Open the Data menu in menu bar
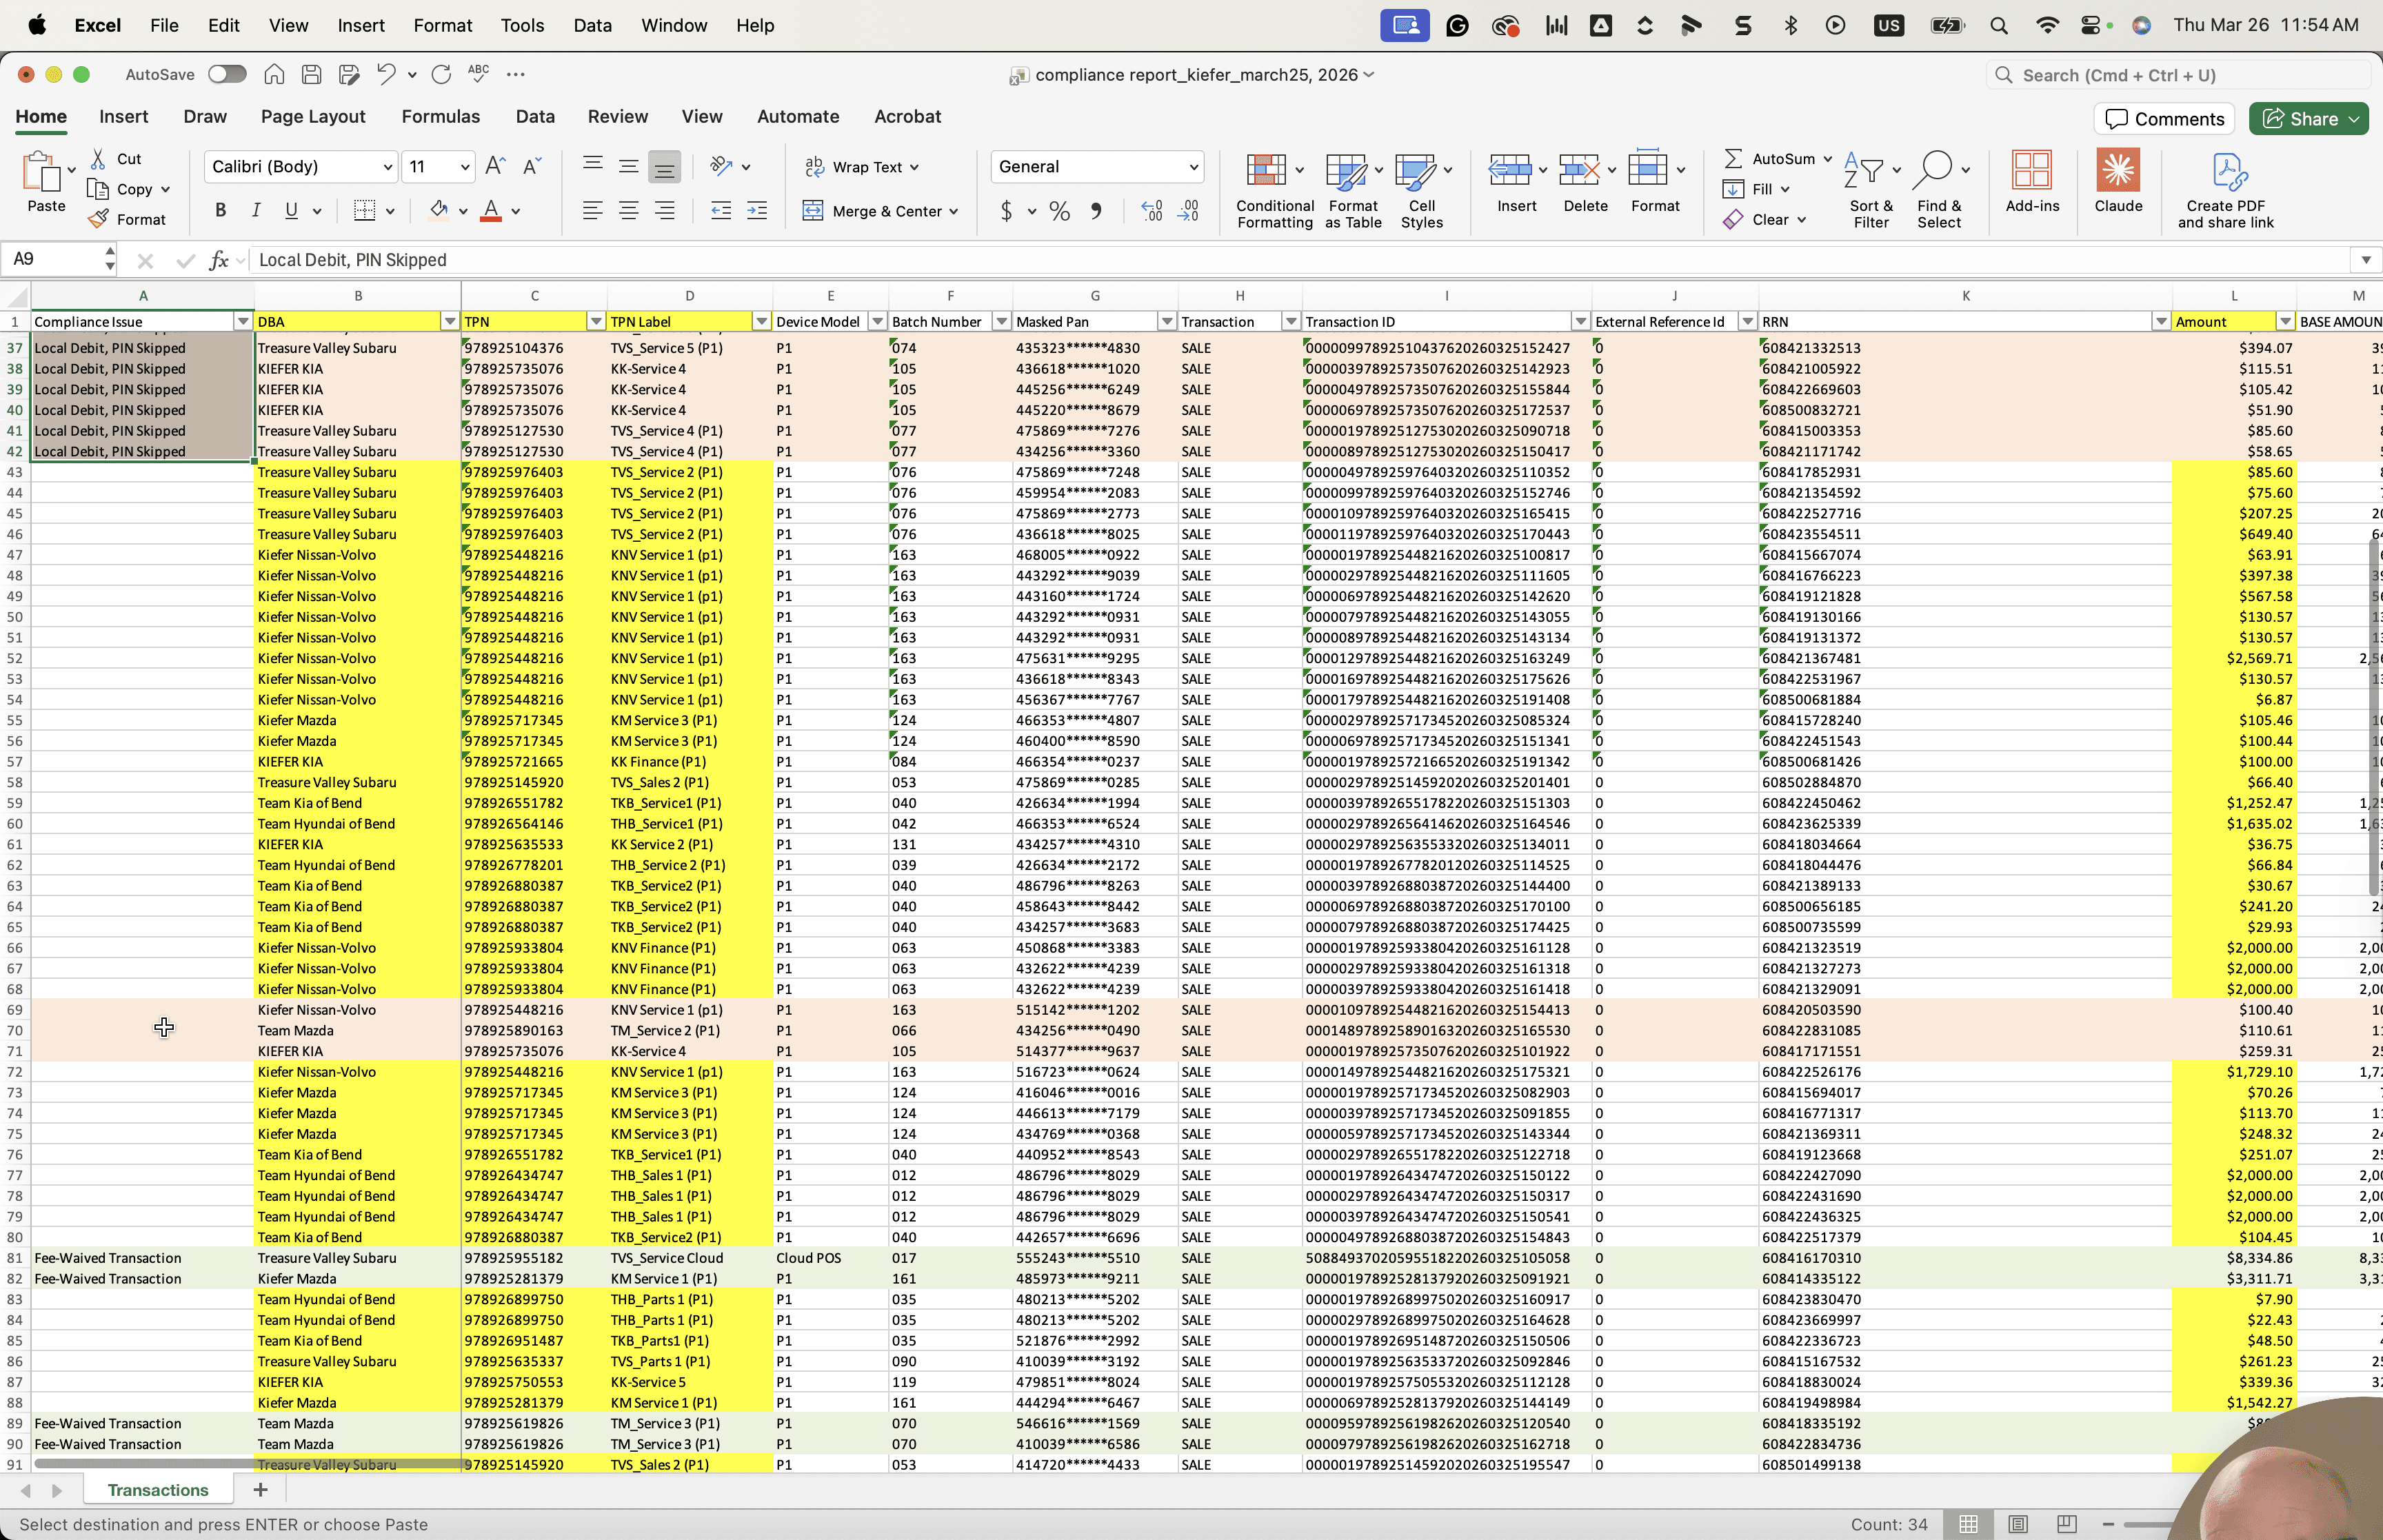This screenshot has width=2383, height=1540. pos(592,25)
